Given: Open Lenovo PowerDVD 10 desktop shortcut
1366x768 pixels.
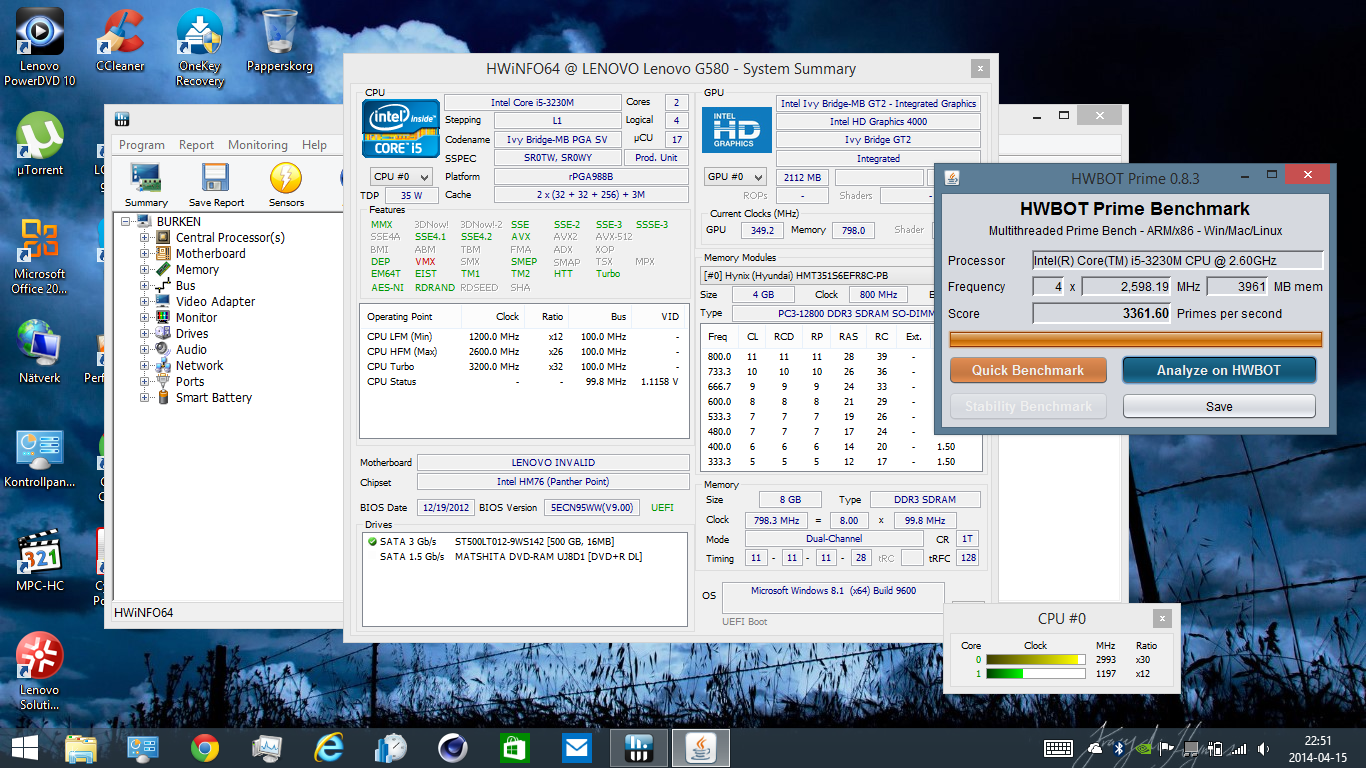Looking at the screenshot, I should (x=40, y=48).
